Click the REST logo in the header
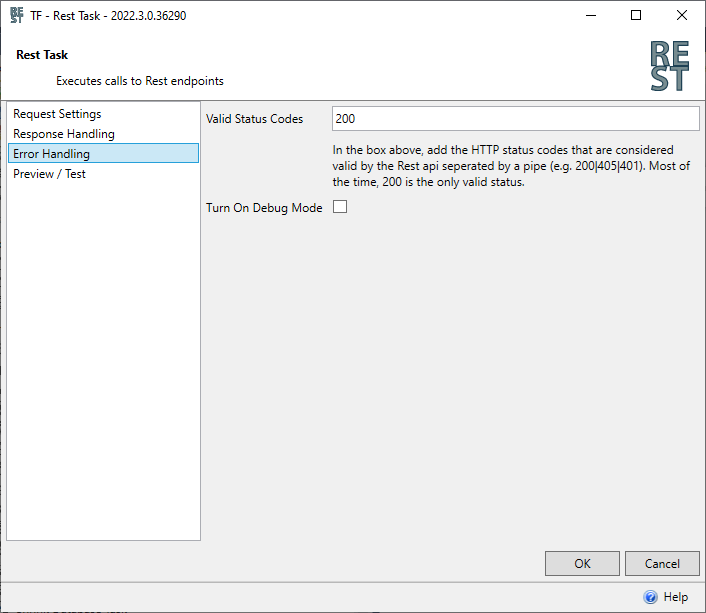 [x=670, y=66]
